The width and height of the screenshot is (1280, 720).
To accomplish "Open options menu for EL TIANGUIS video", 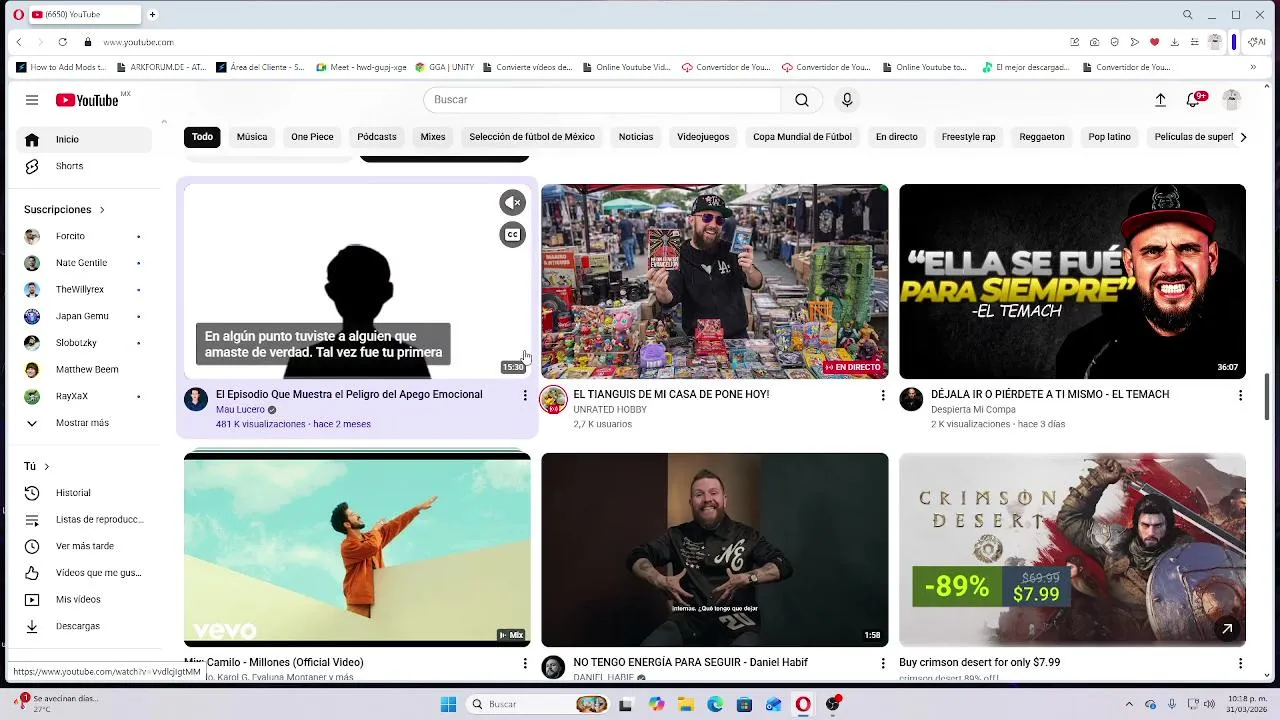I will (x=882, y=396).
